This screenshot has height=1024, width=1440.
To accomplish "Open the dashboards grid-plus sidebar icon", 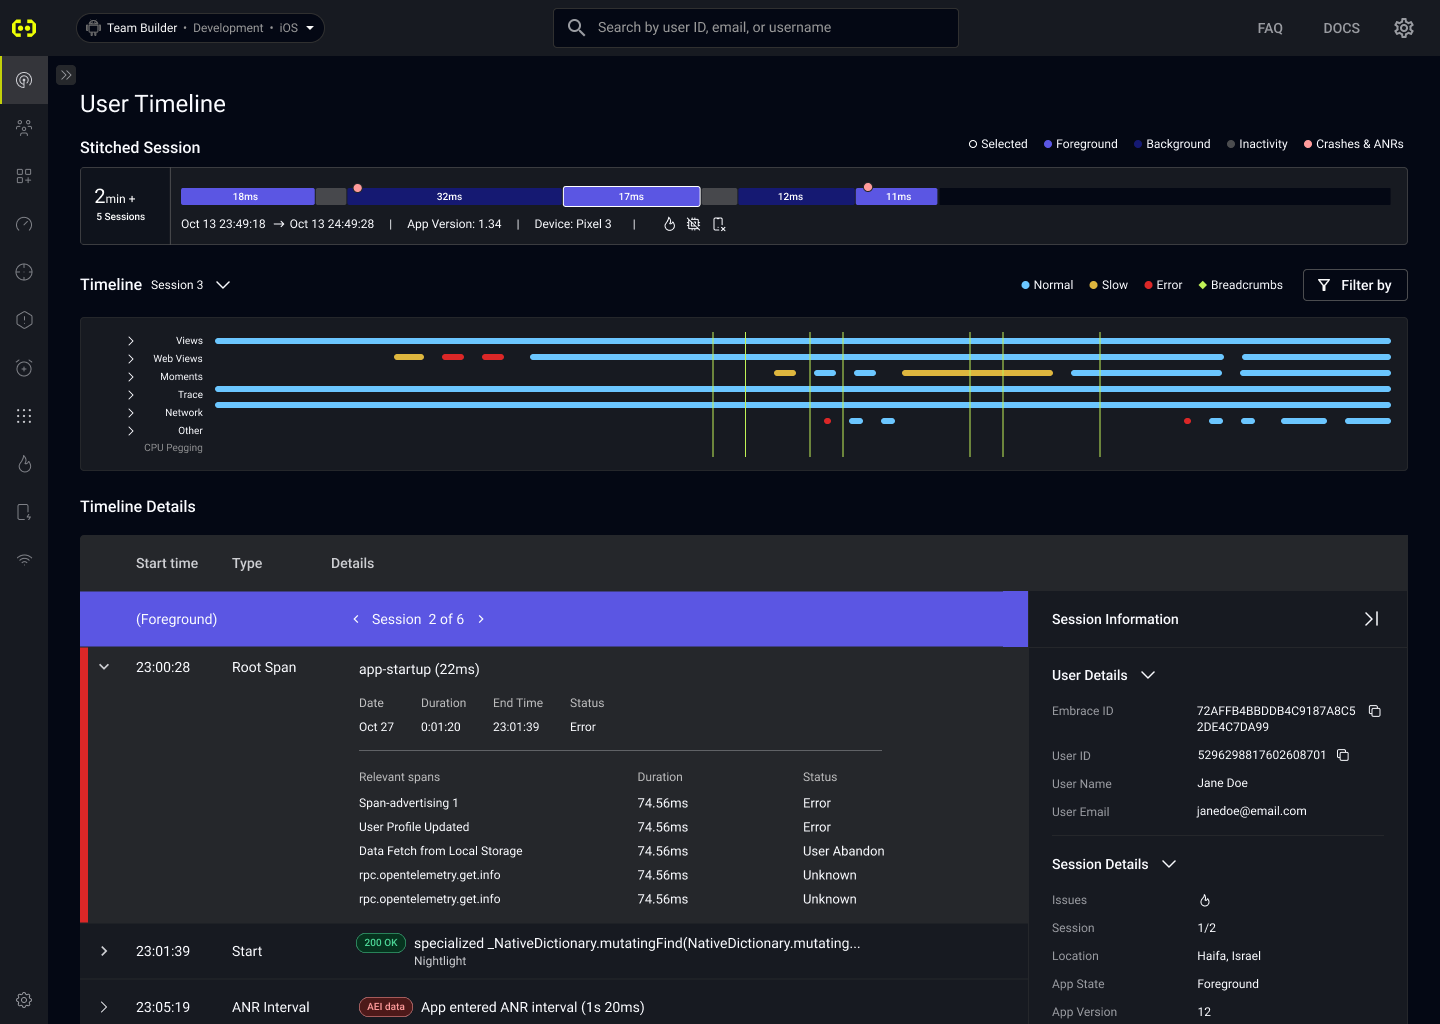I will pos(24,176).
